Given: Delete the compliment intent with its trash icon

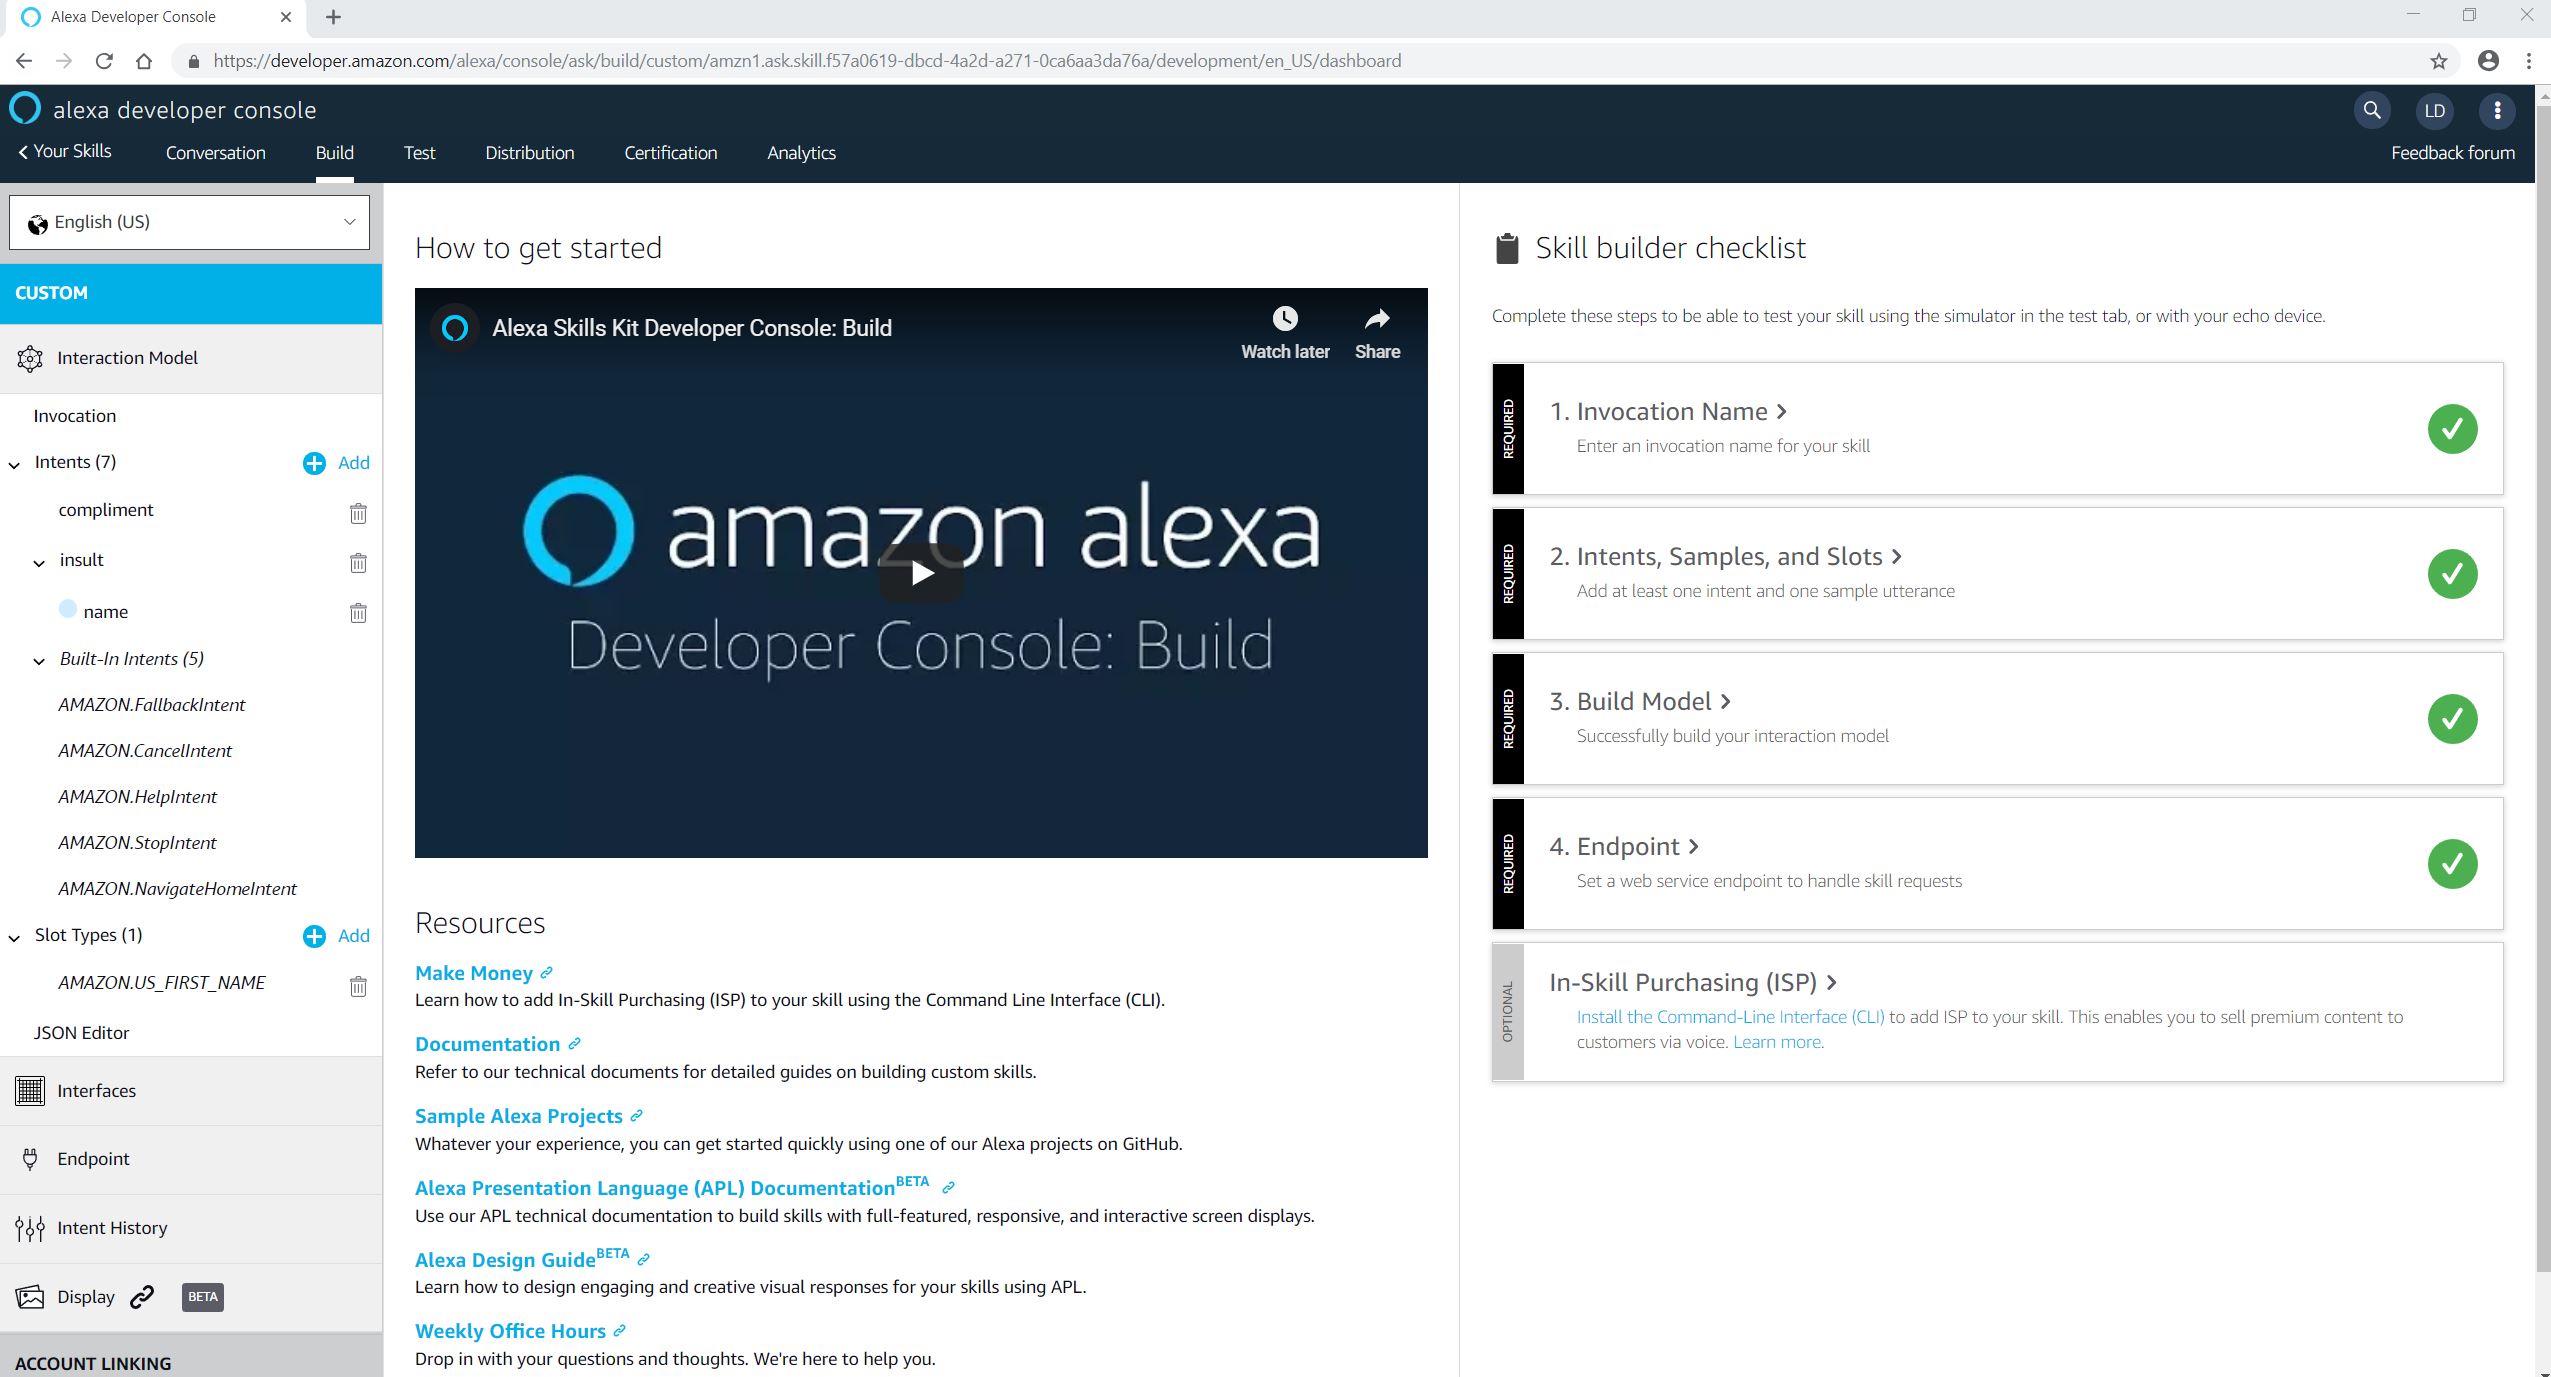Looking at the screenshot, I should tap(358, 513).
